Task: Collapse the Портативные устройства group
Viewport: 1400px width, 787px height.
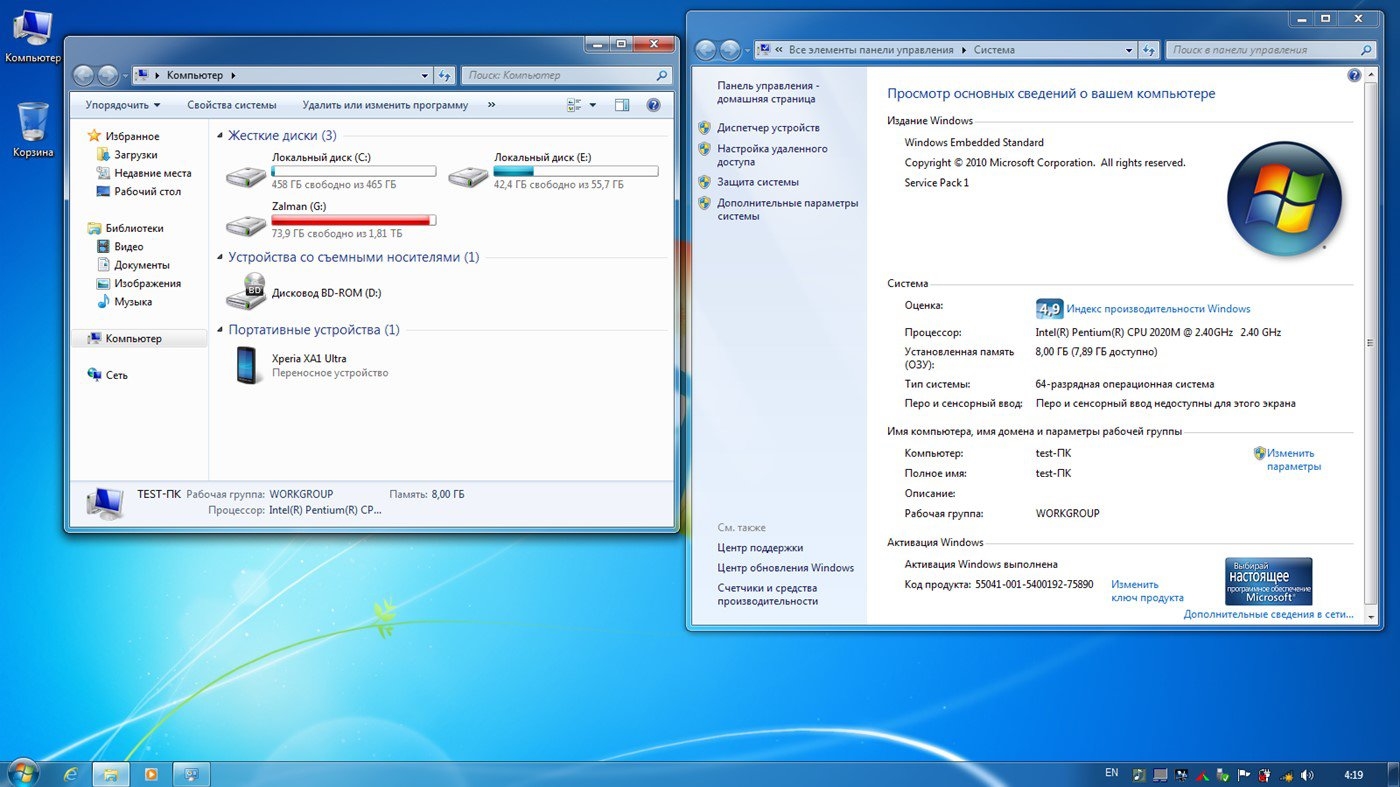Action: [220, 330]
